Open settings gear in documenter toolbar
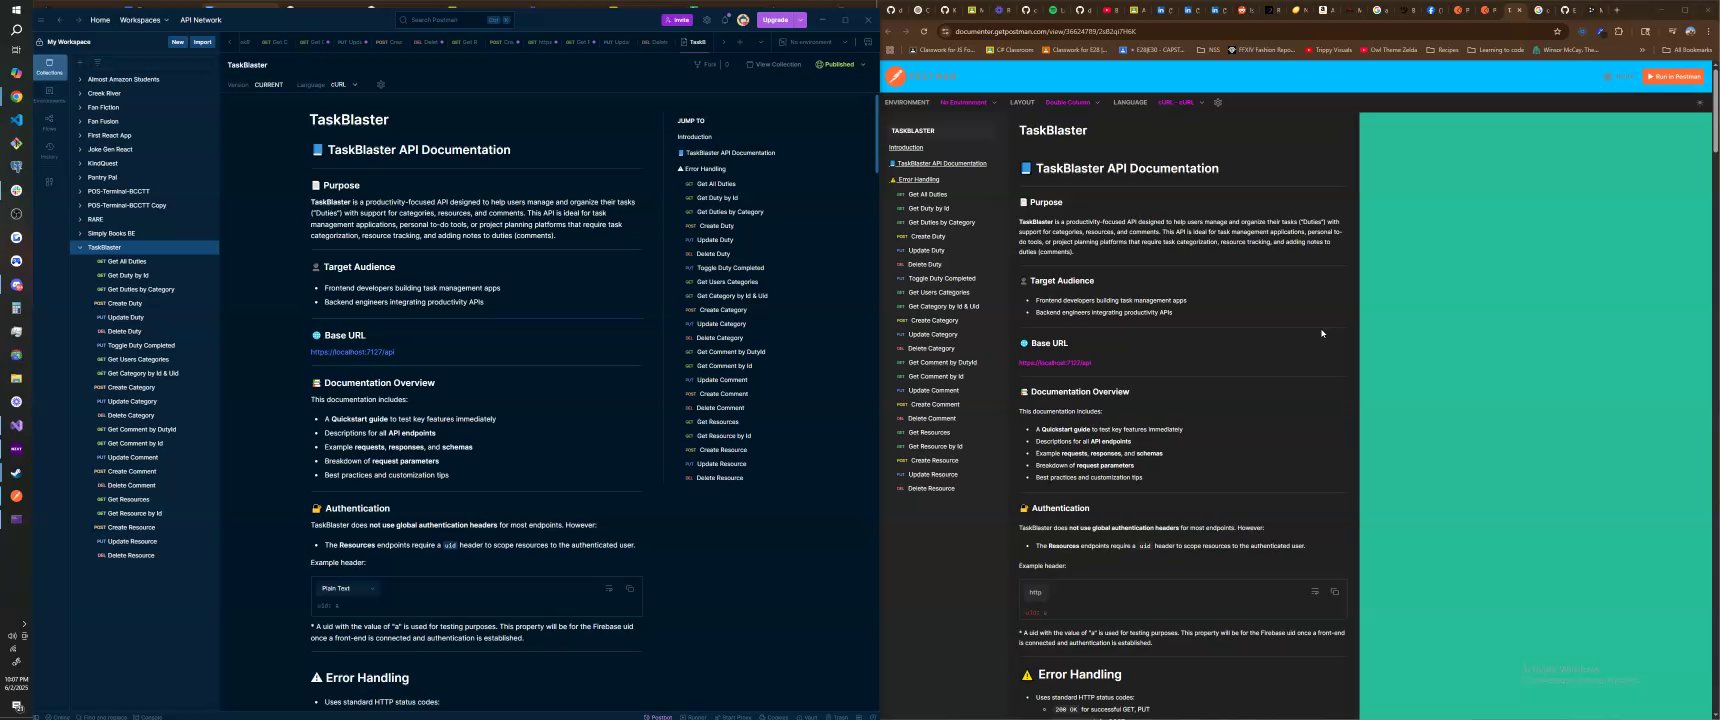 pyautogui.click(x=1217, y=102)
